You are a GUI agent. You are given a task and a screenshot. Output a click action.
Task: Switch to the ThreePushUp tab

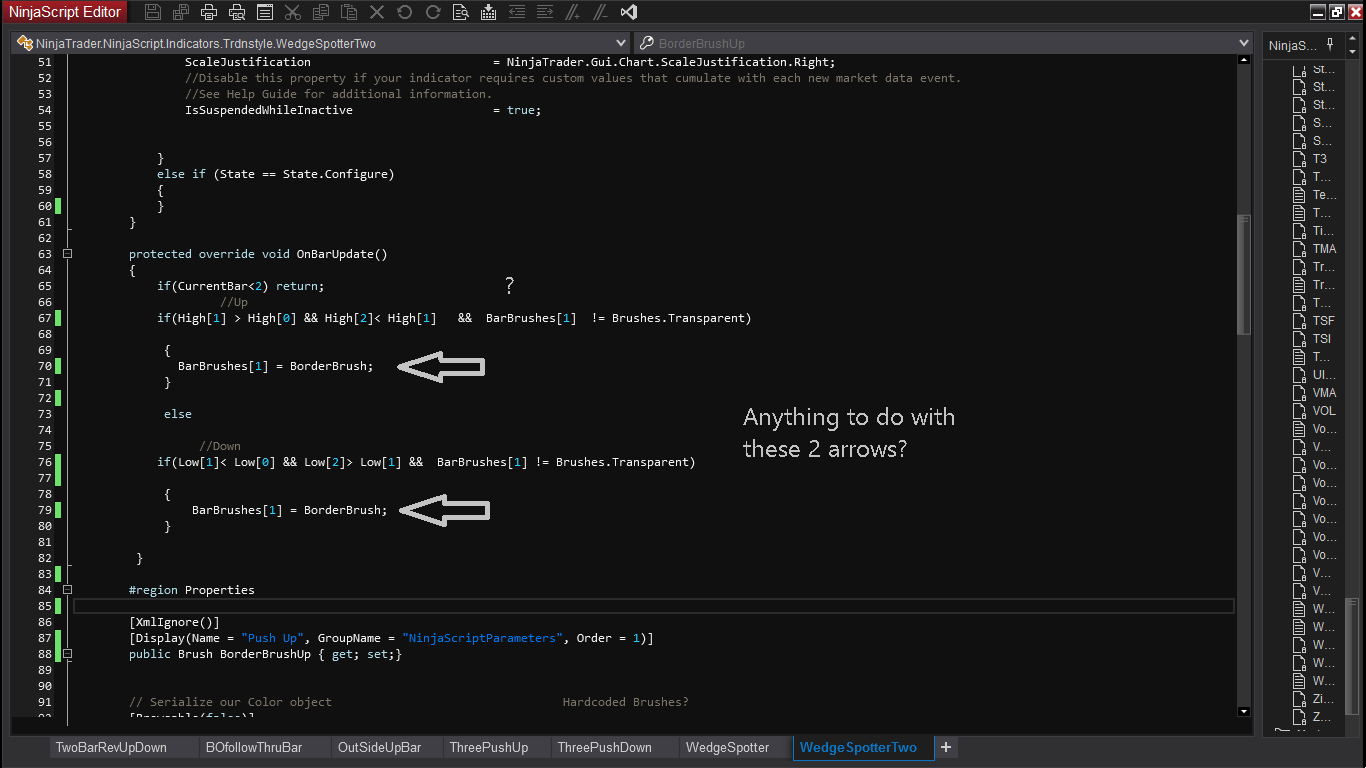click(x=488, y=747)
